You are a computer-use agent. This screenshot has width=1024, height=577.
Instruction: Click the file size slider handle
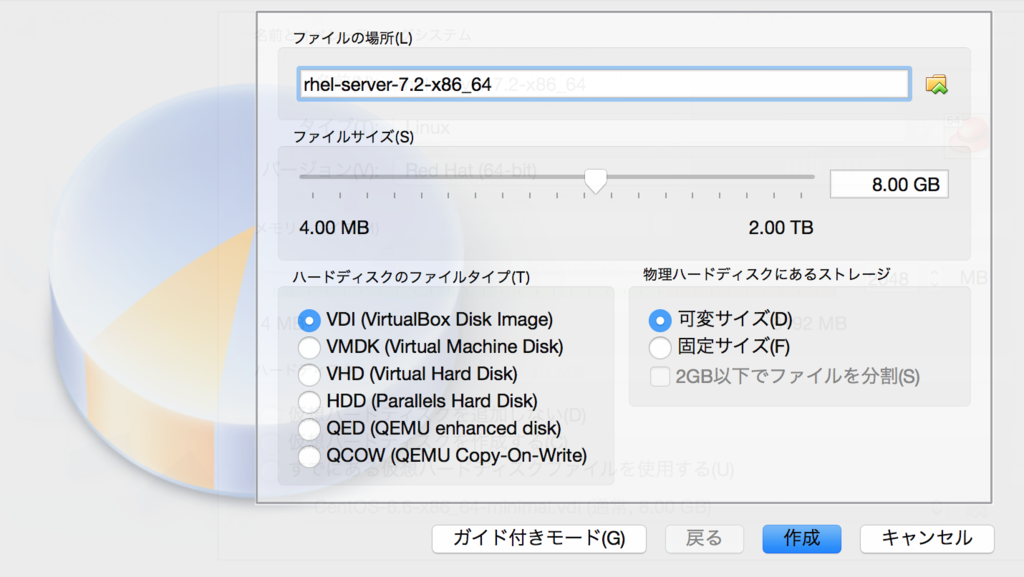click(595, 181)
